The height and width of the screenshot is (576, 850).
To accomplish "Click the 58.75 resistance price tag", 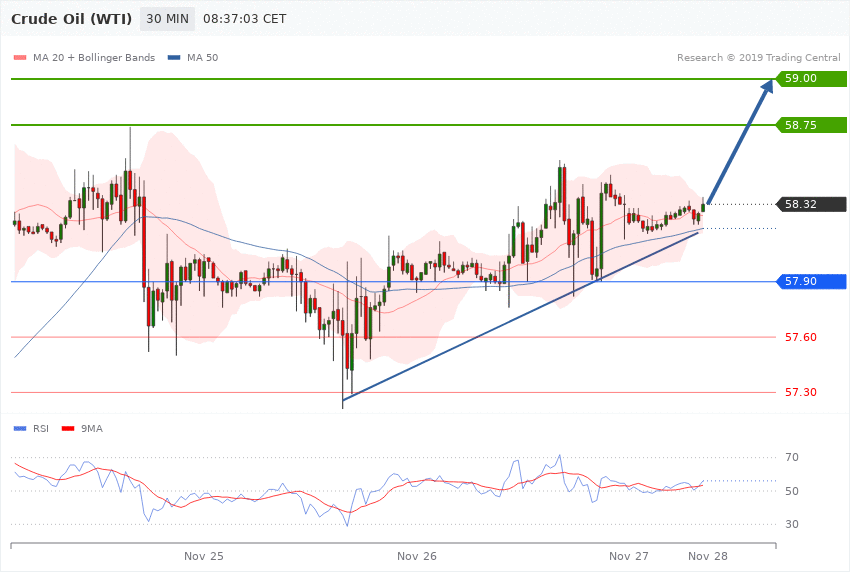I will click(x=811, y=125).
